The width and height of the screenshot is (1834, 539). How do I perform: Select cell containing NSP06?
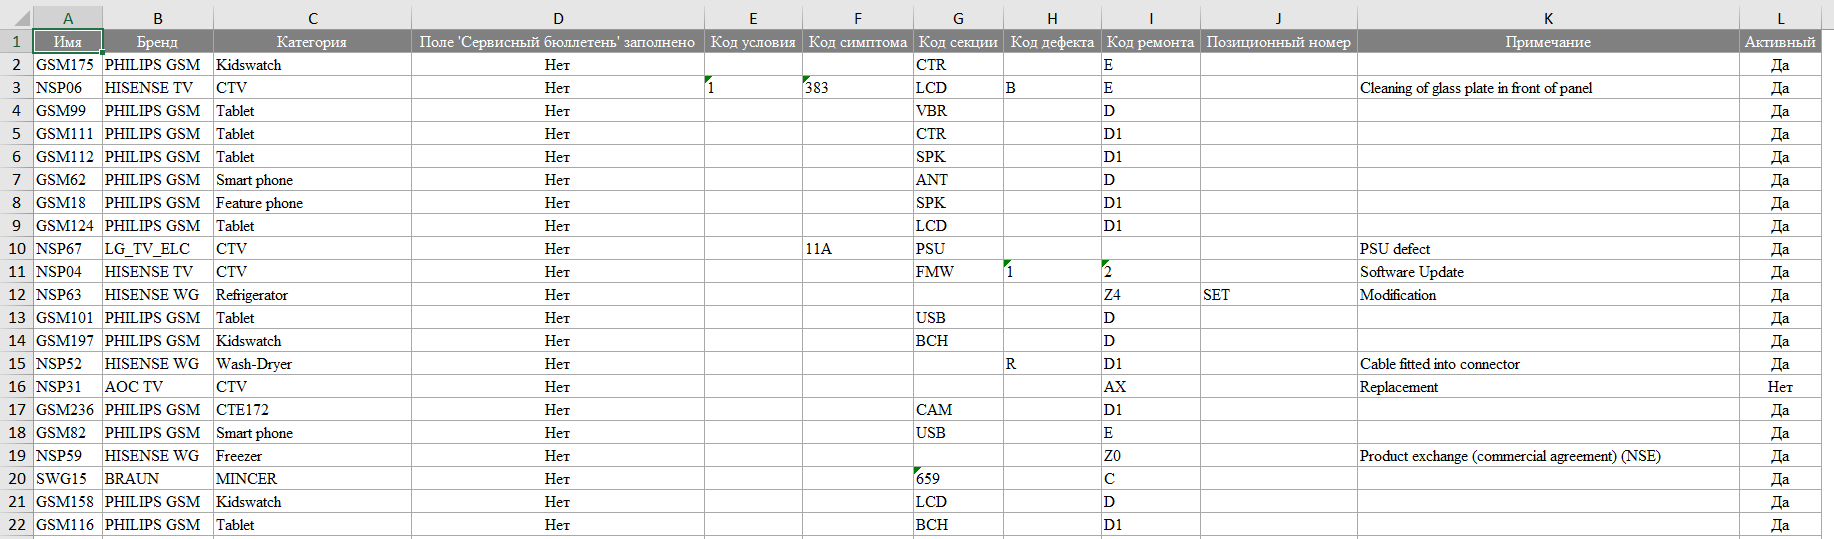pos(68,87)
